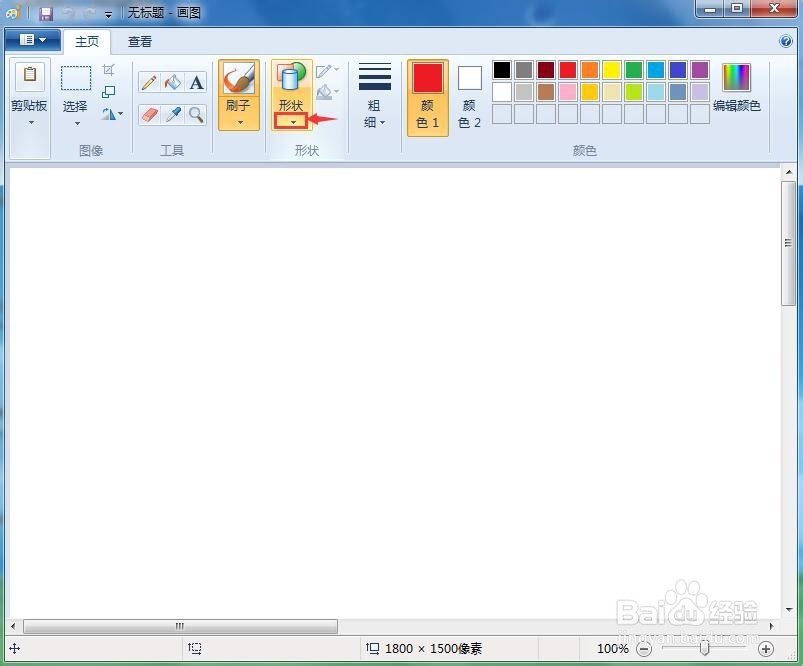Click the scroll right arrow

[771, 626]
